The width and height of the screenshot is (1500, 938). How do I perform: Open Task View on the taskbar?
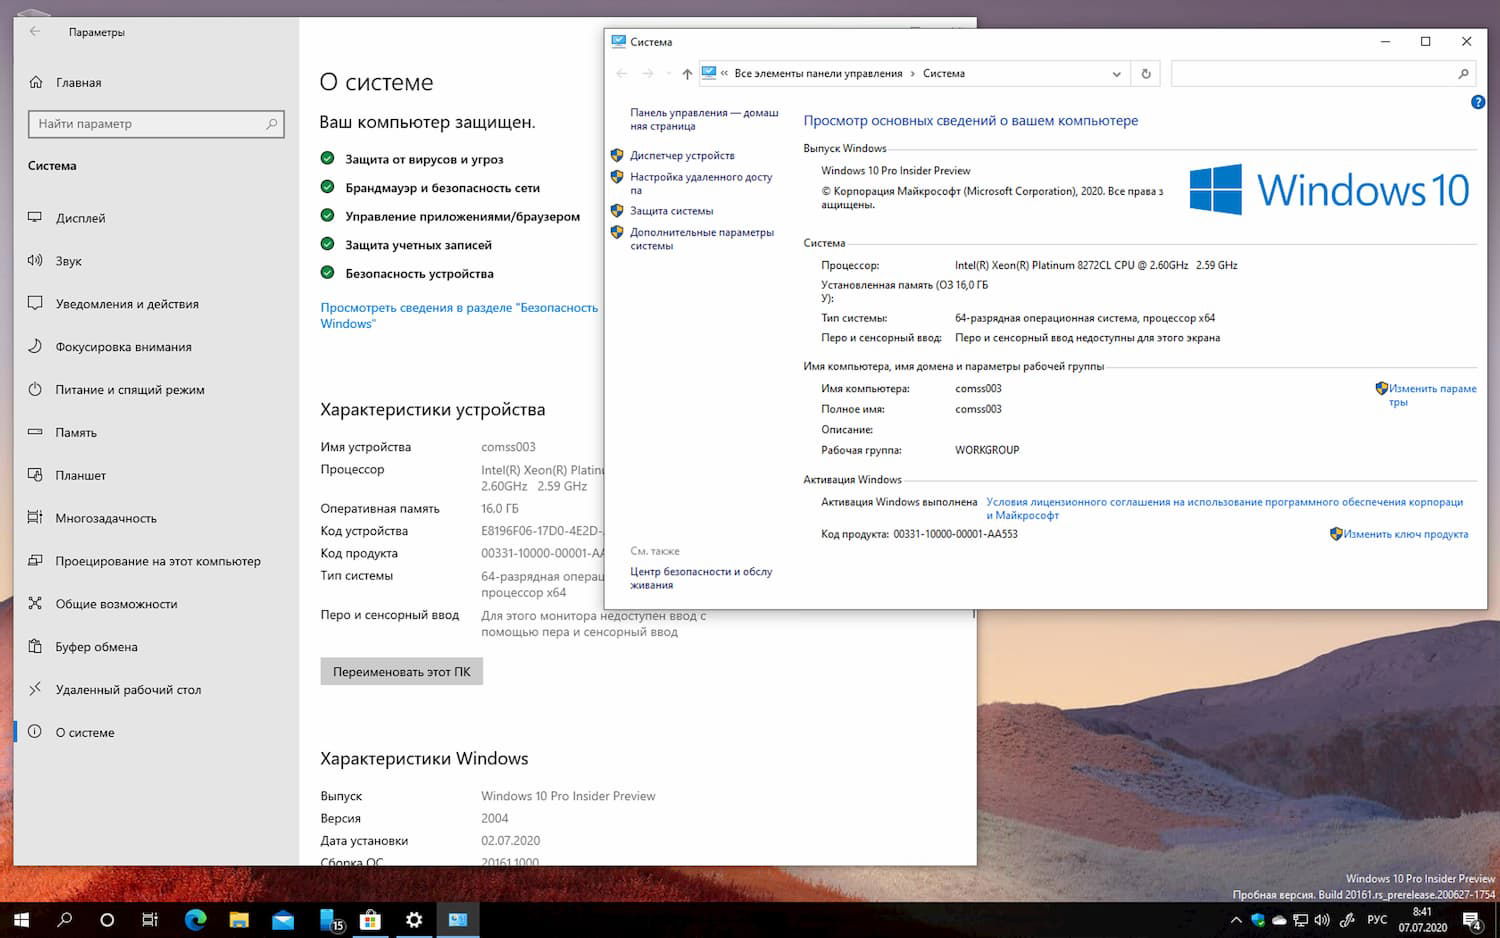click(150, 920)
